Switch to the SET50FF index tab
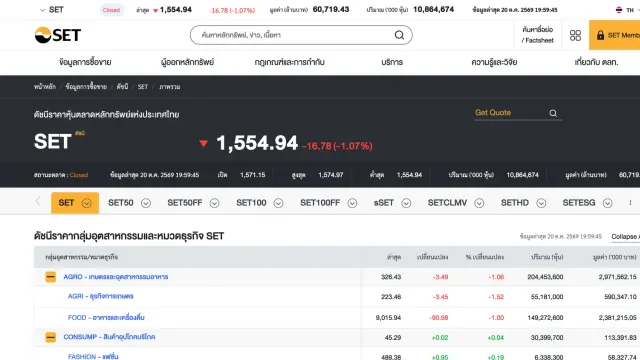This screenshot has height=360, width=640. point(185,203)
